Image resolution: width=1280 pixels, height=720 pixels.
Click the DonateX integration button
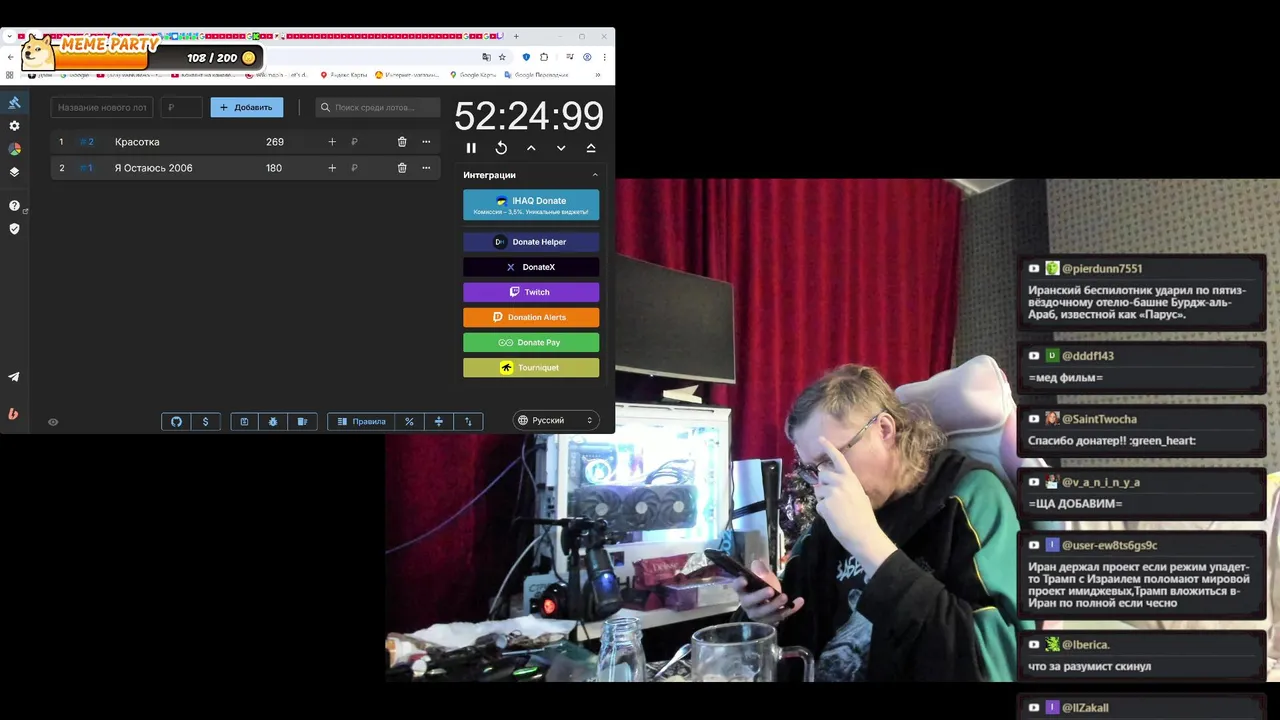click(531, 267)
